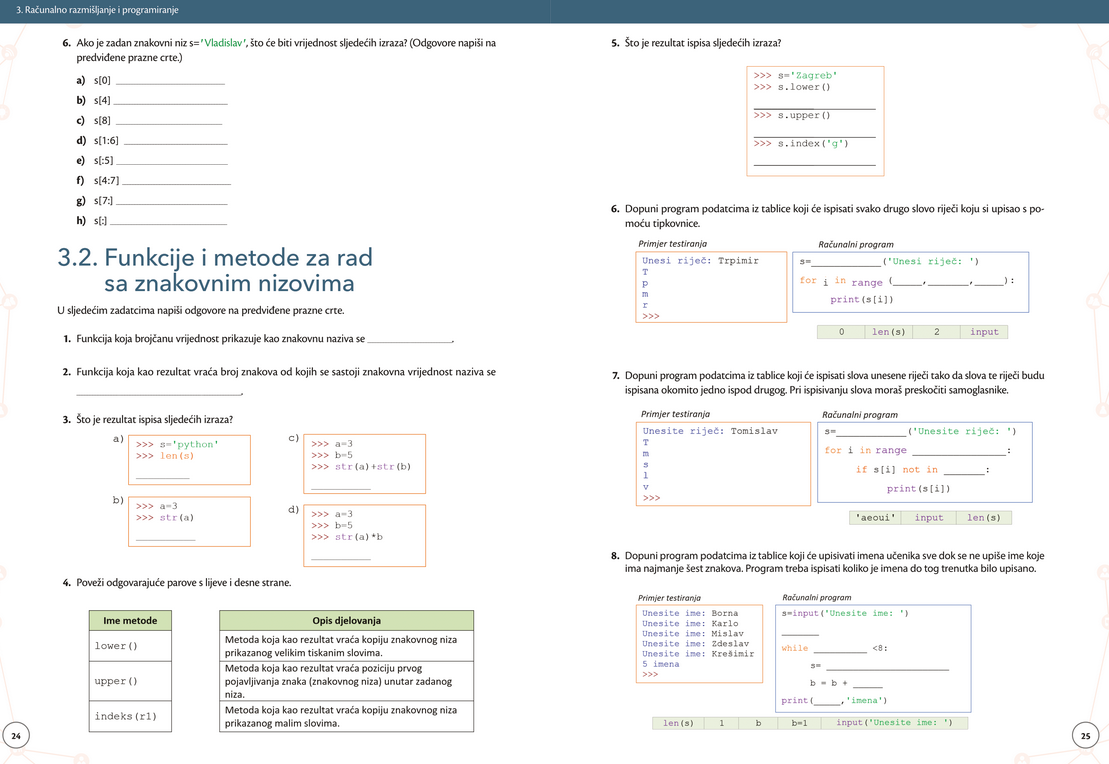Click the 'Unesi riječ: Trpimir' test line
1109x764 pixels.
[700, 261]
